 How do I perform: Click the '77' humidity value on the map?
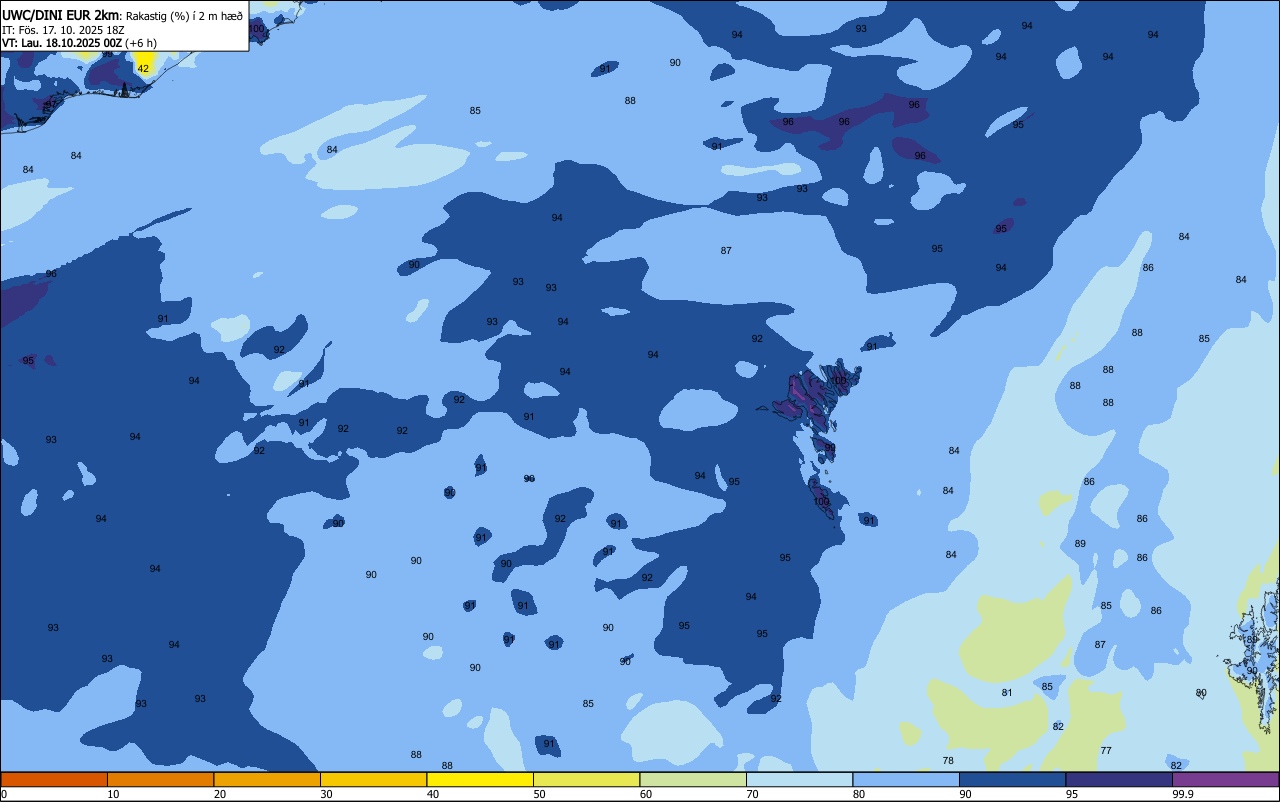pos(1106,751)
